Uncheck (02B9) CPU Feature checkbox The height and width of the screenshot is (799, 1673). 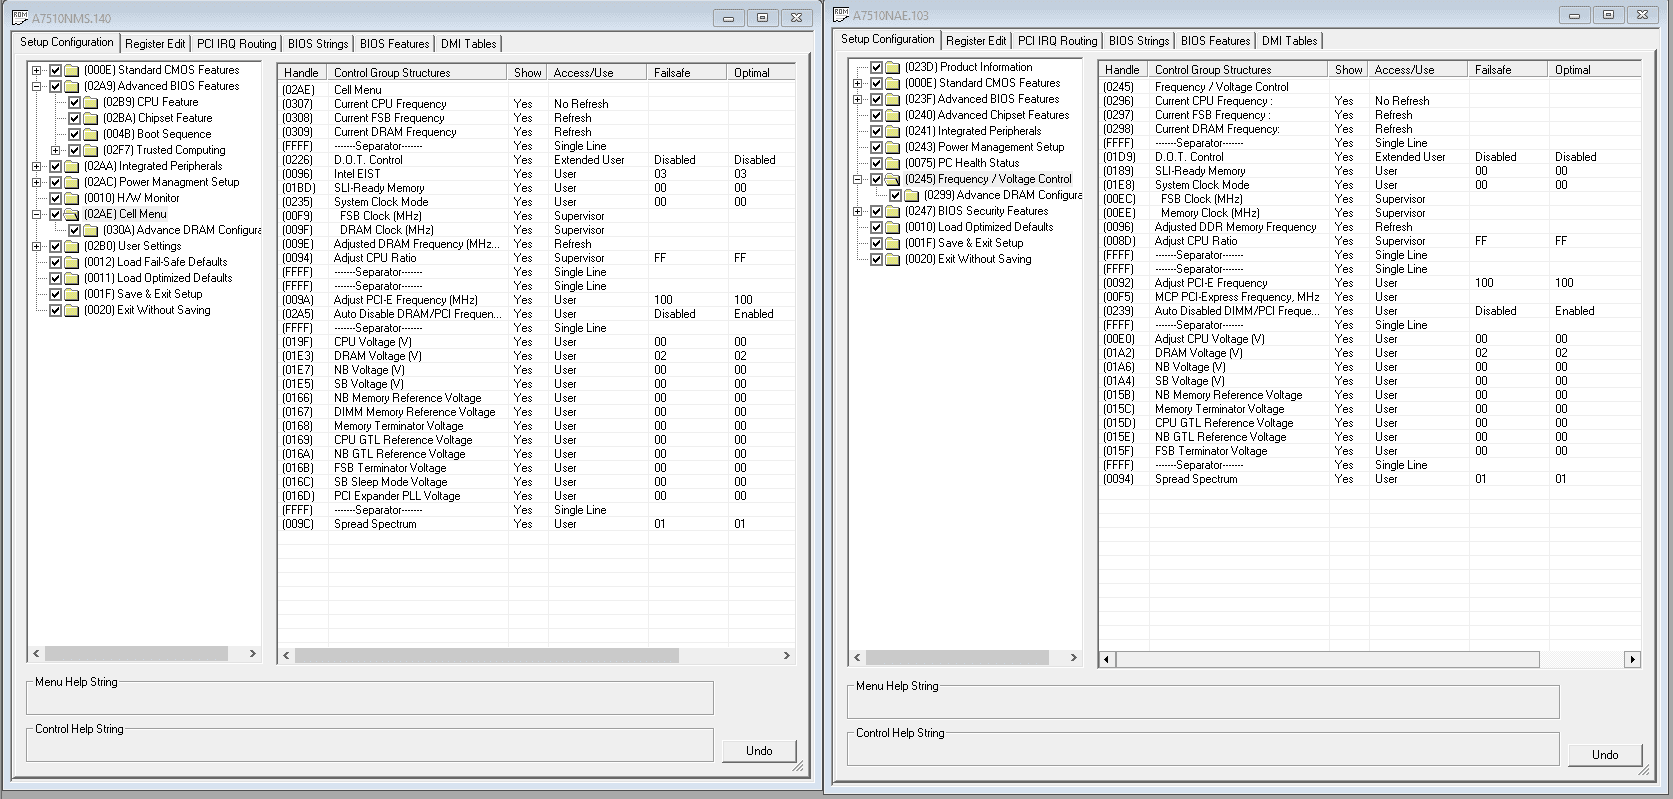[x=75, y=102]
